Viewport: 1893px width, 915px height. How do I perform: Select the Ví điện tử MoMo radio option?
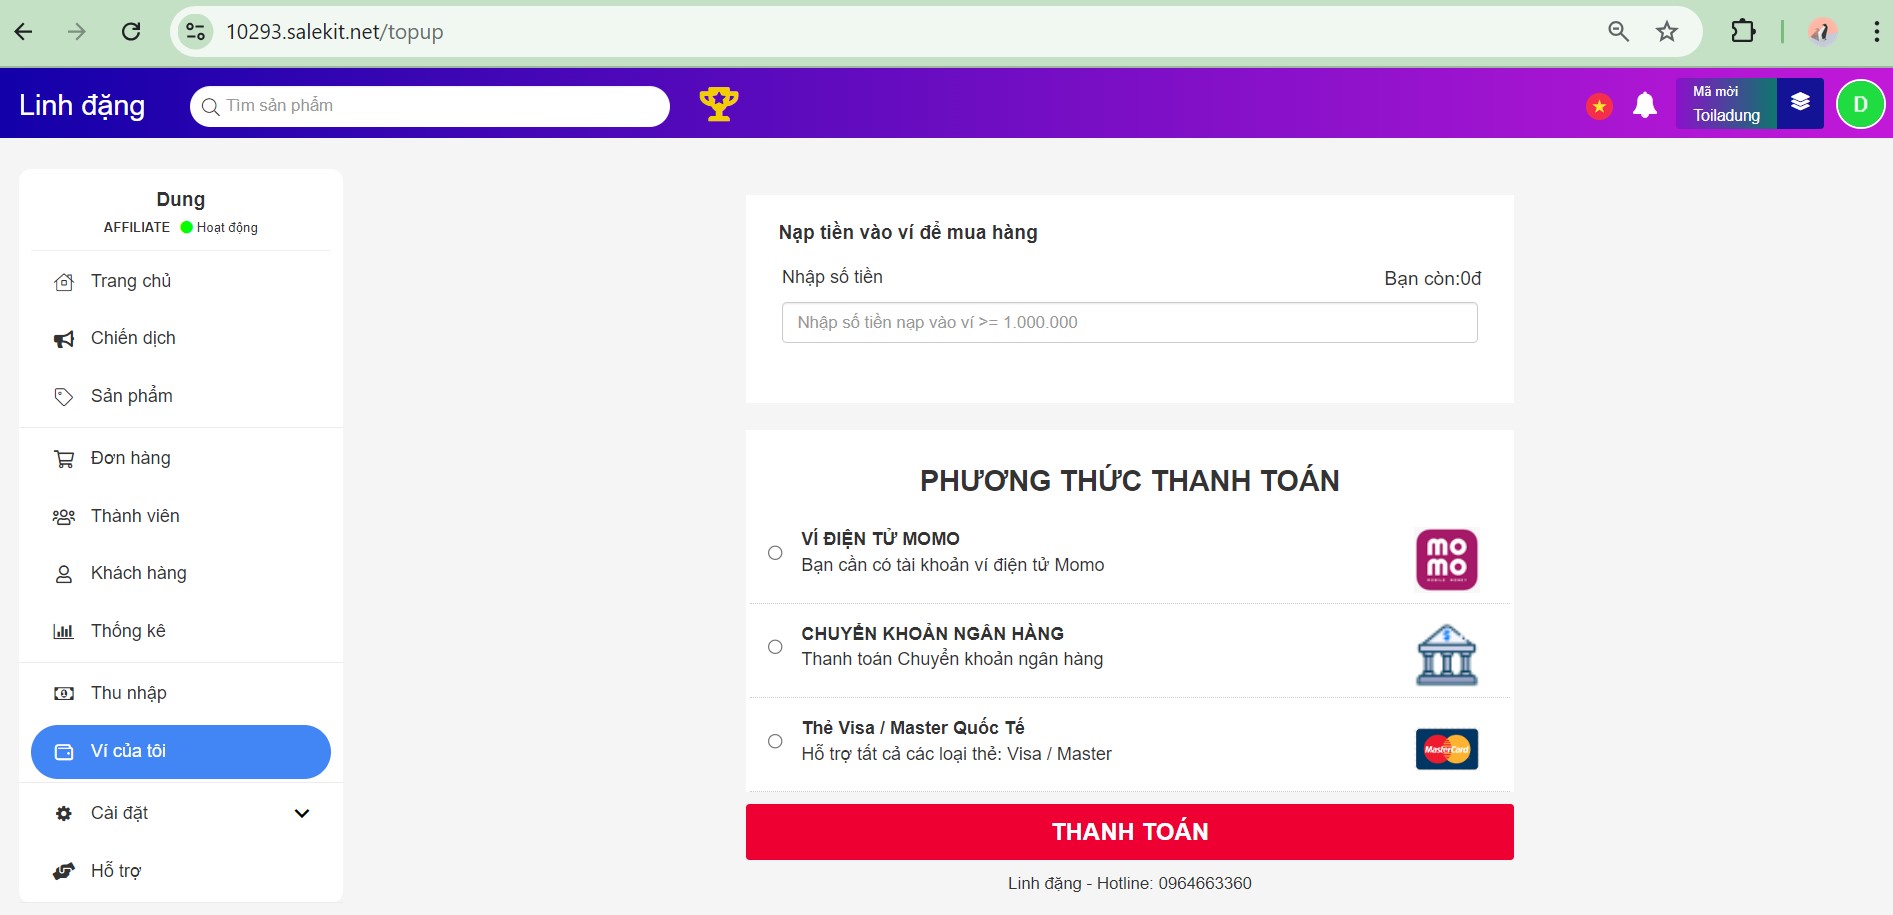[x=775, y=553]
